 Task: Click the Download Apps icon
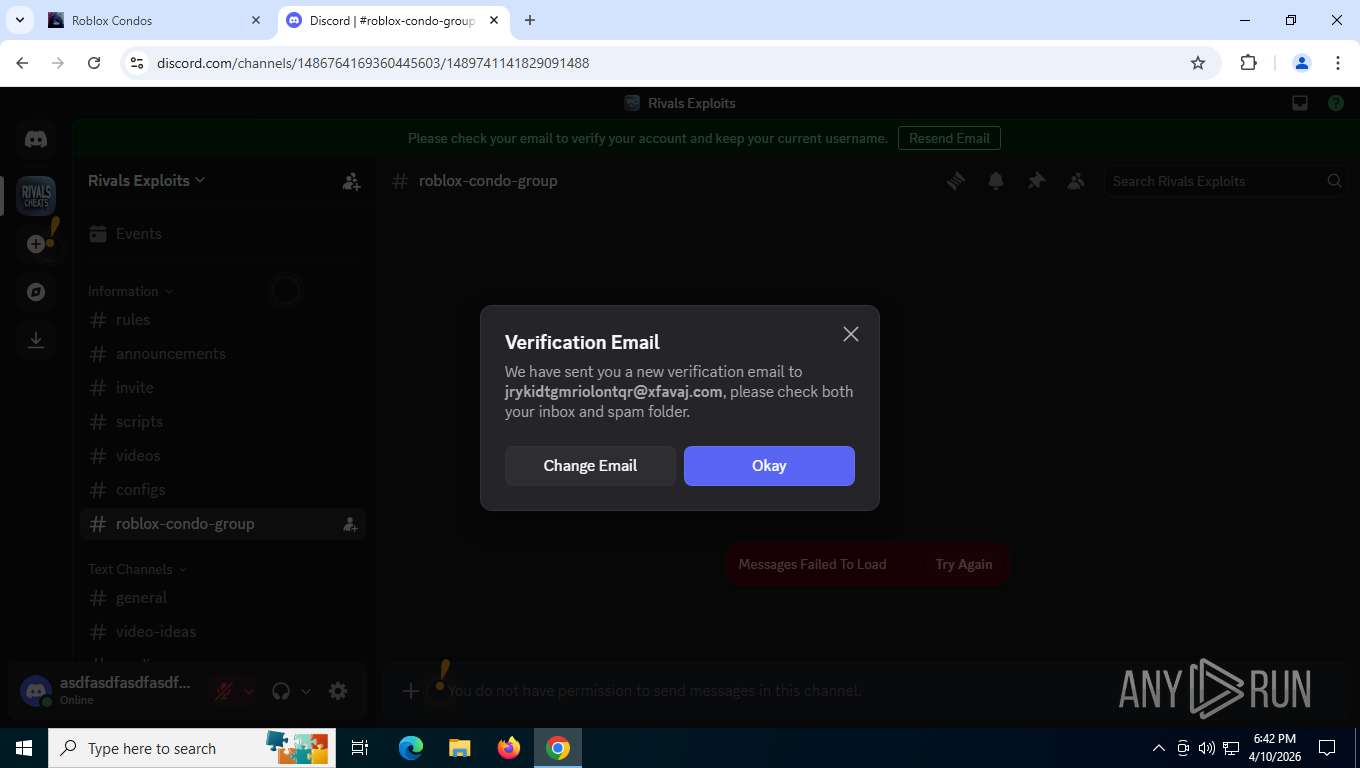click(x=36, y=340)
